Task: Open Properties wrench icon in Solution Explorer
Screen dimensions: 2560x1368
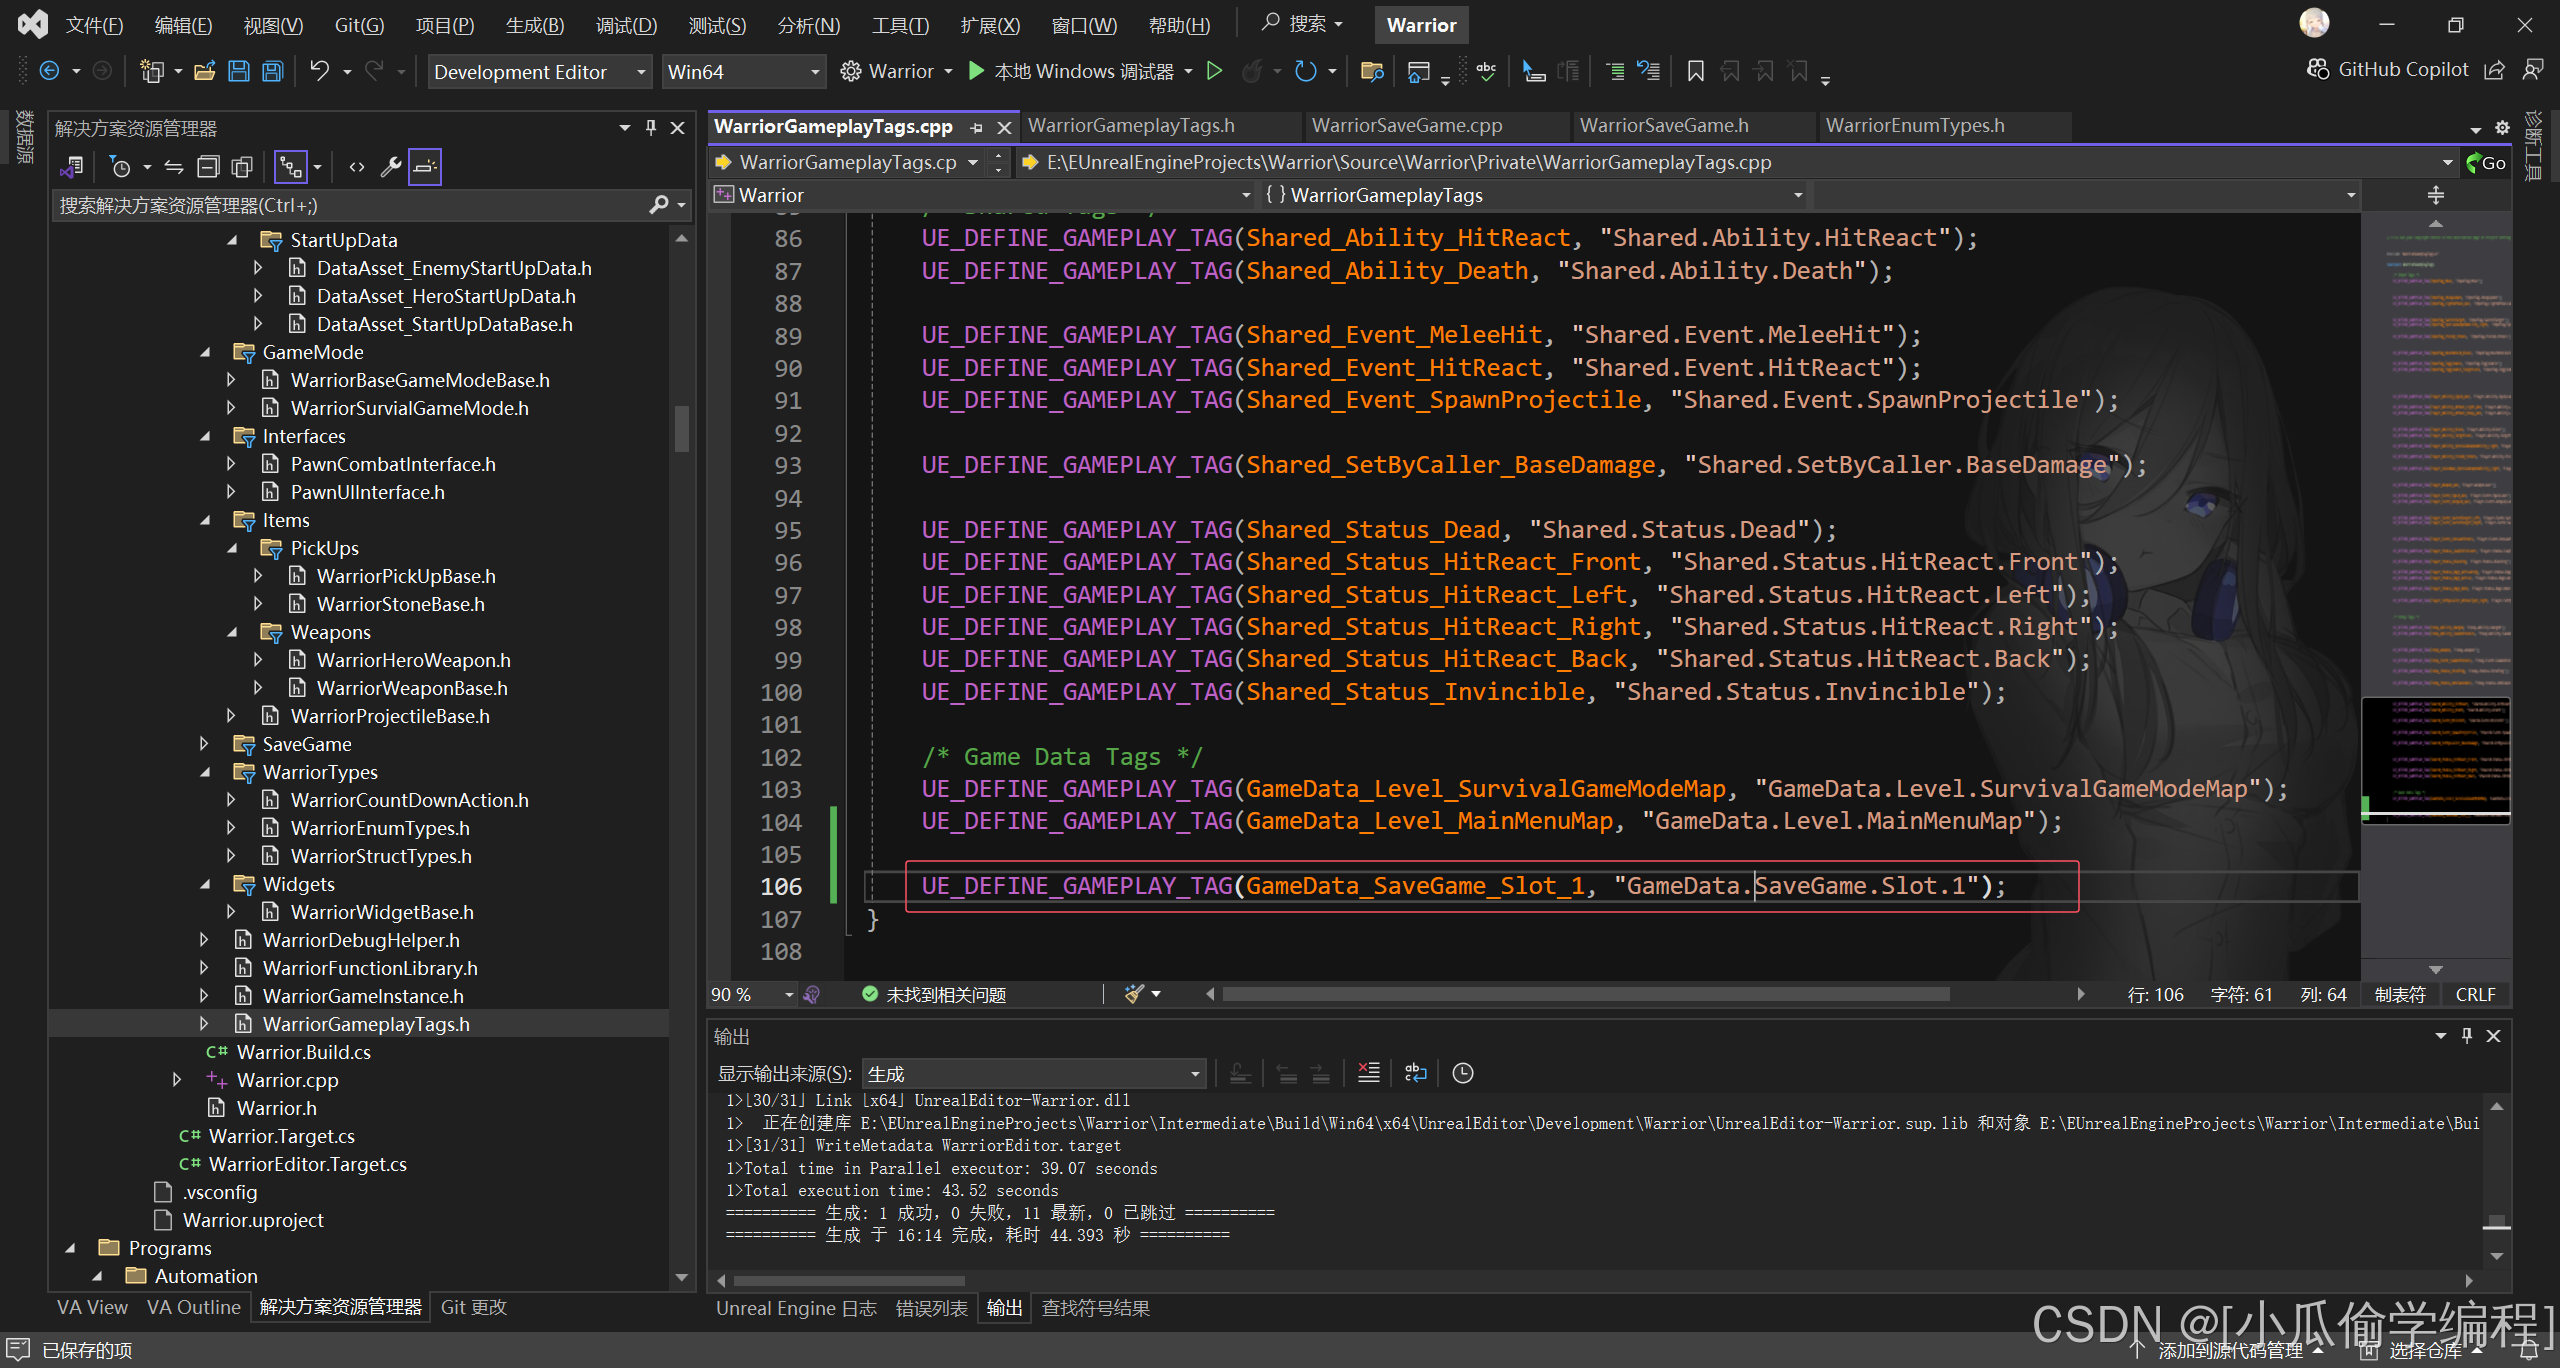Action: coord(390,167)
